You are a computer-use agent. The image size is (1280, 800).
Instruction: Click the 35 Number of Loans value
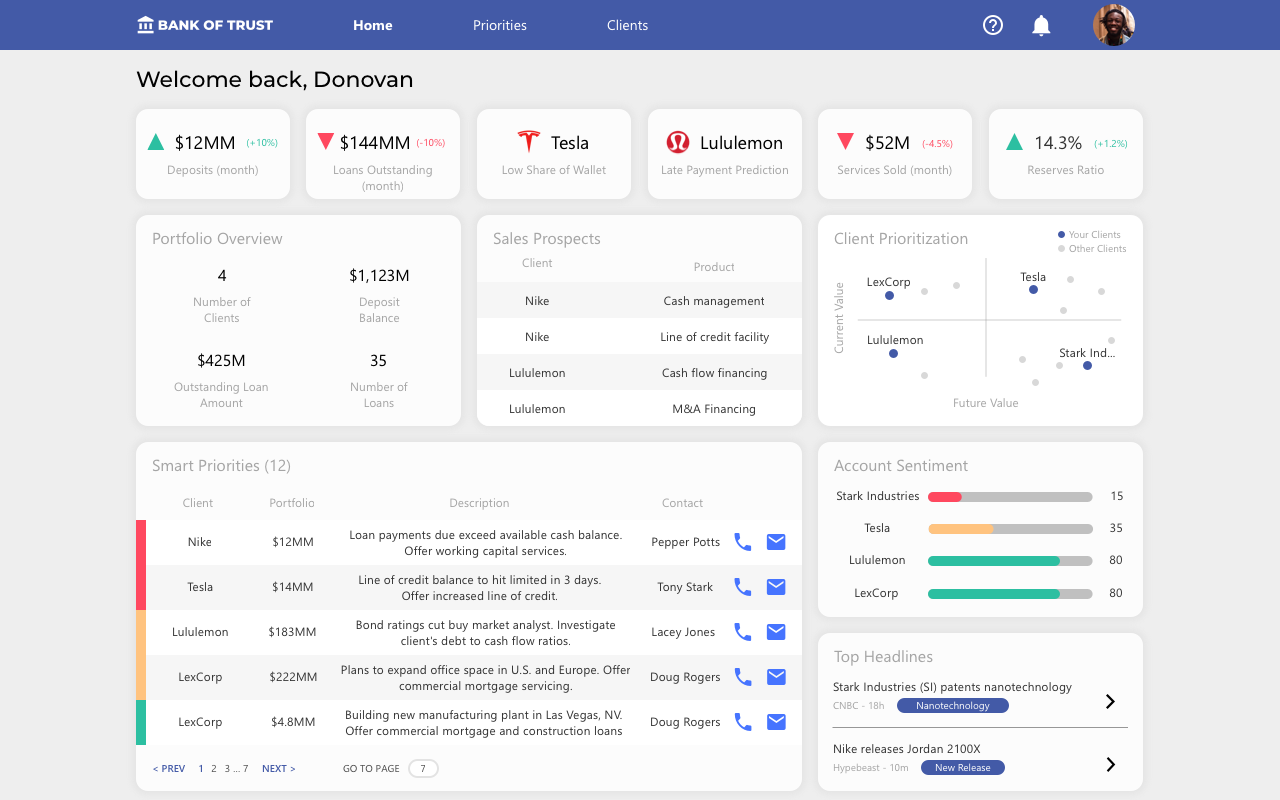[378, 360]
